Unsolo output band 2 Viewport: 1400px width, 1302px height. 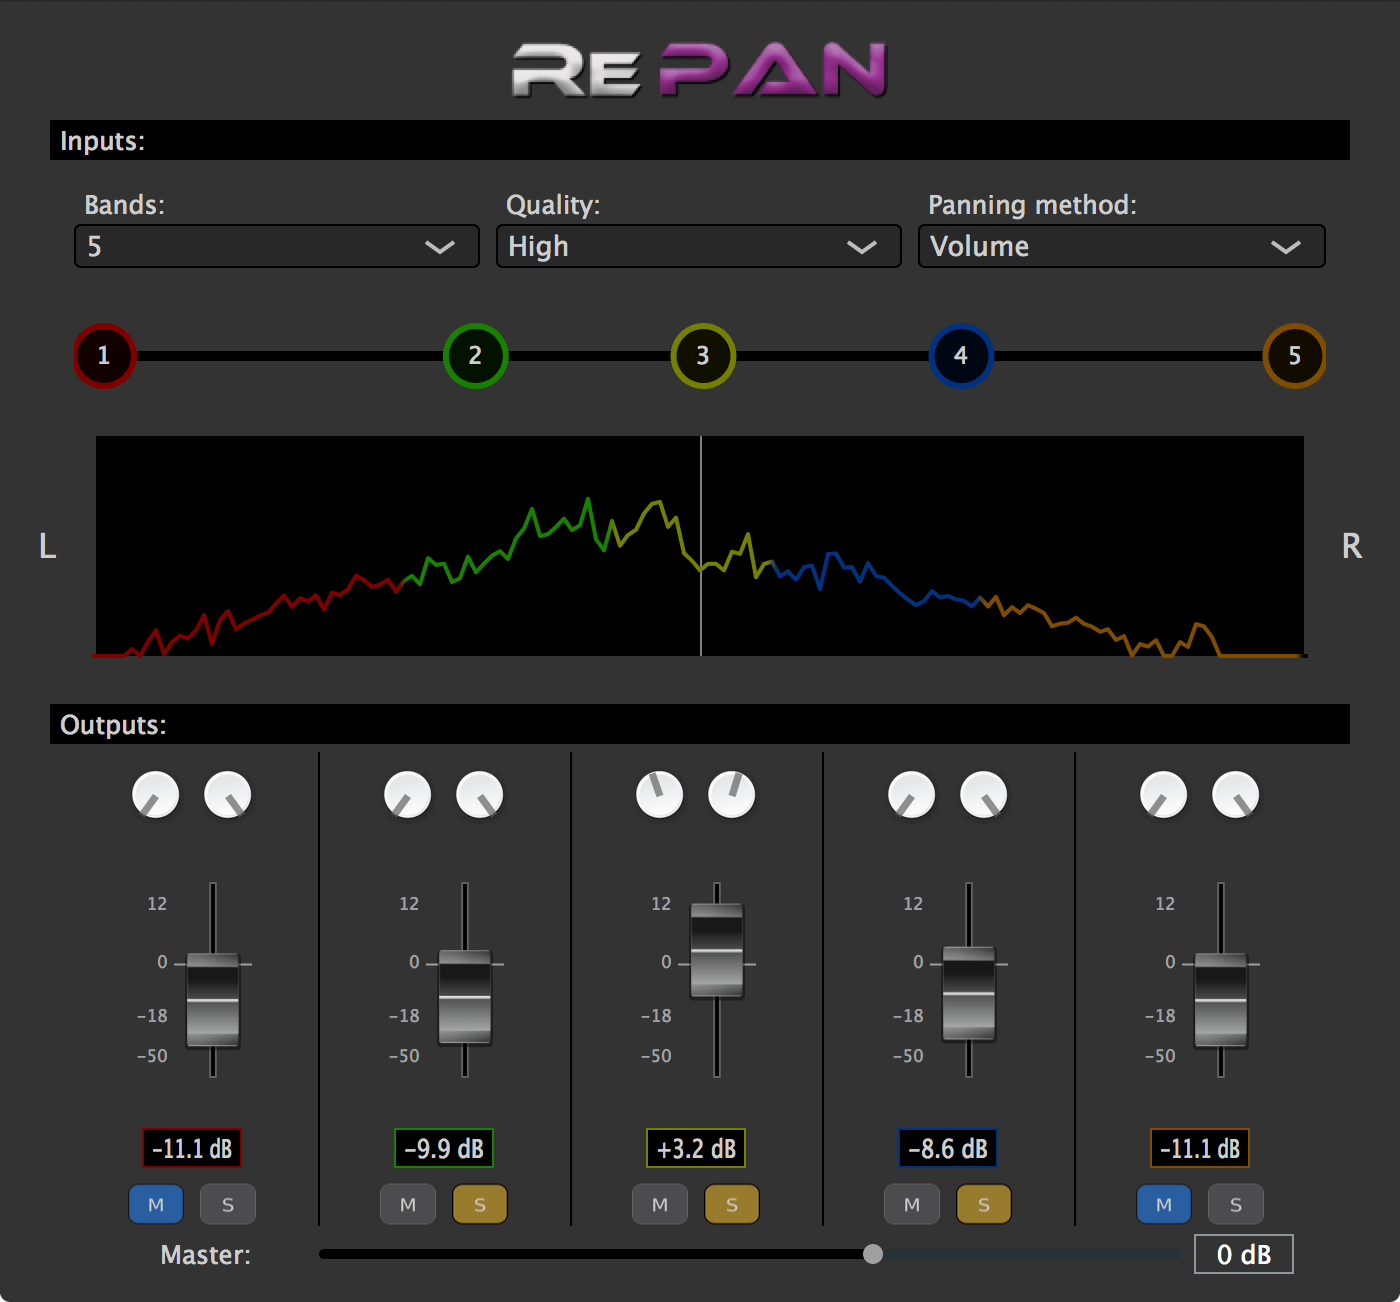480,1205
